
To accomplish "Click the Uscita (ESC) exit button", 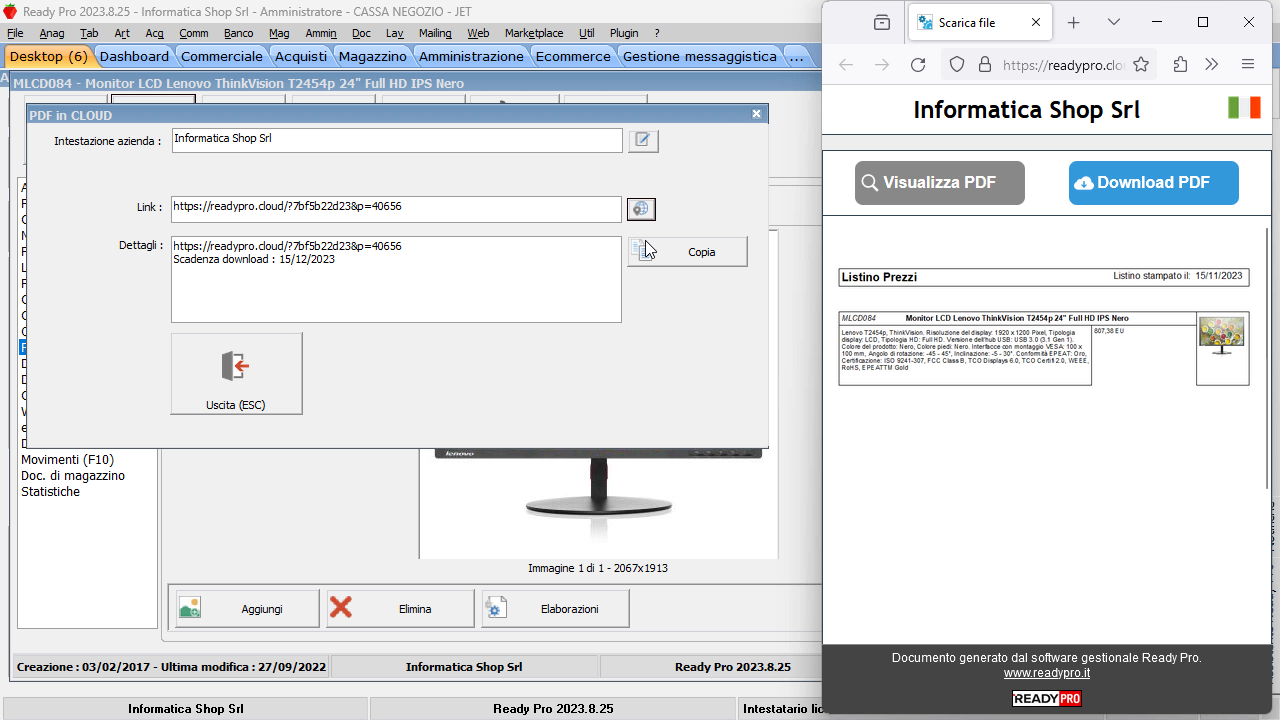I will click(x=236, y=373).
